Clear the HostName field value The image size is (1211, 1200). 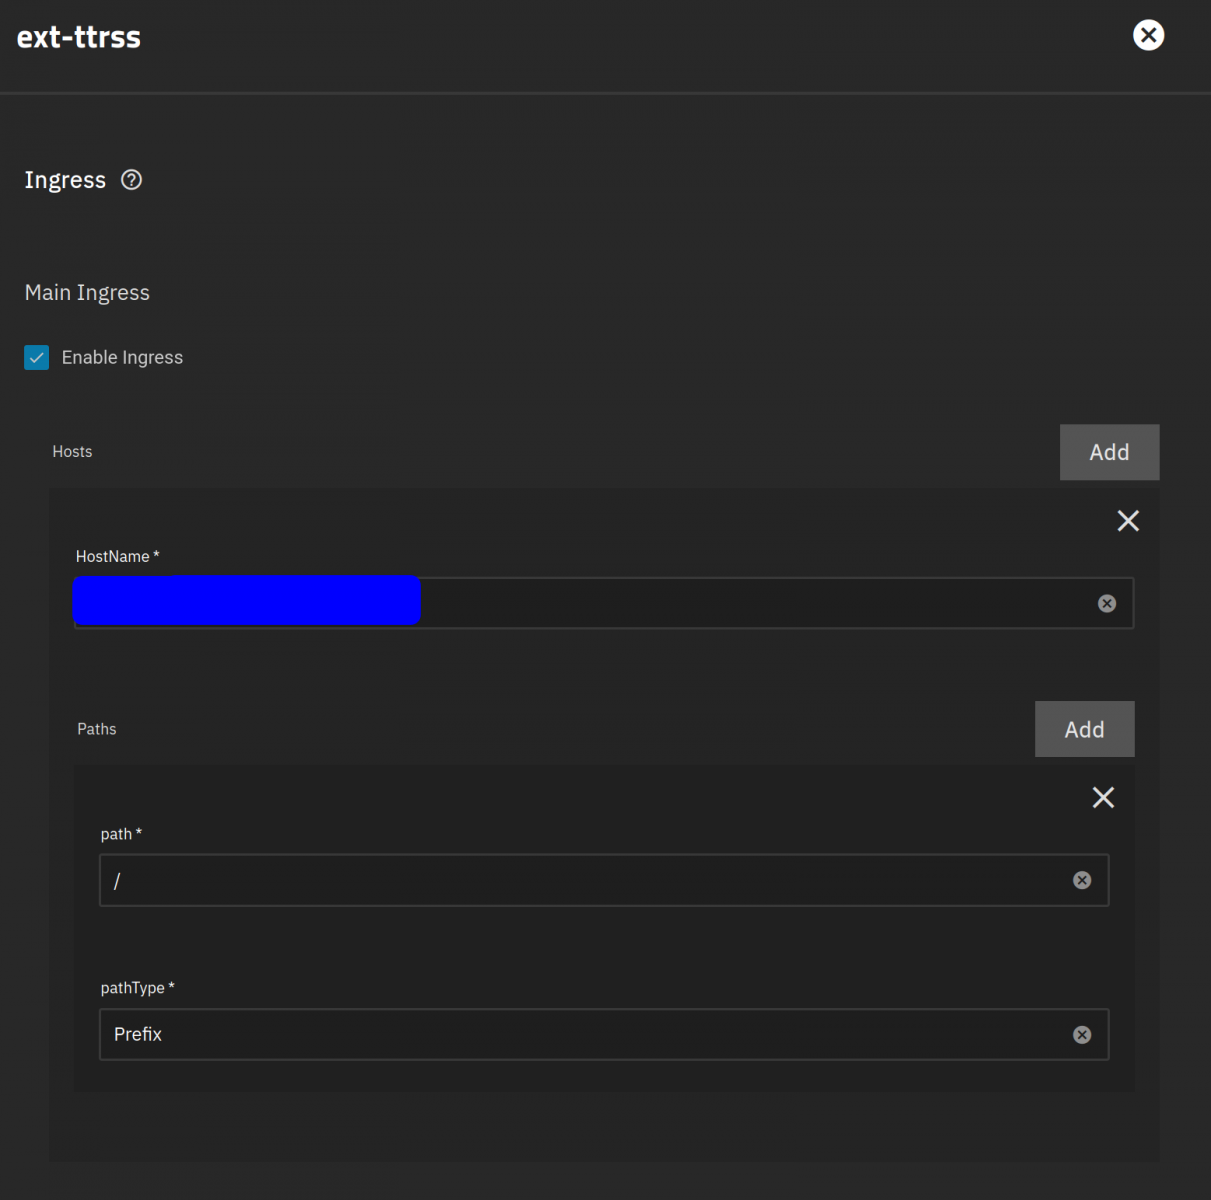coord(1107,603)
